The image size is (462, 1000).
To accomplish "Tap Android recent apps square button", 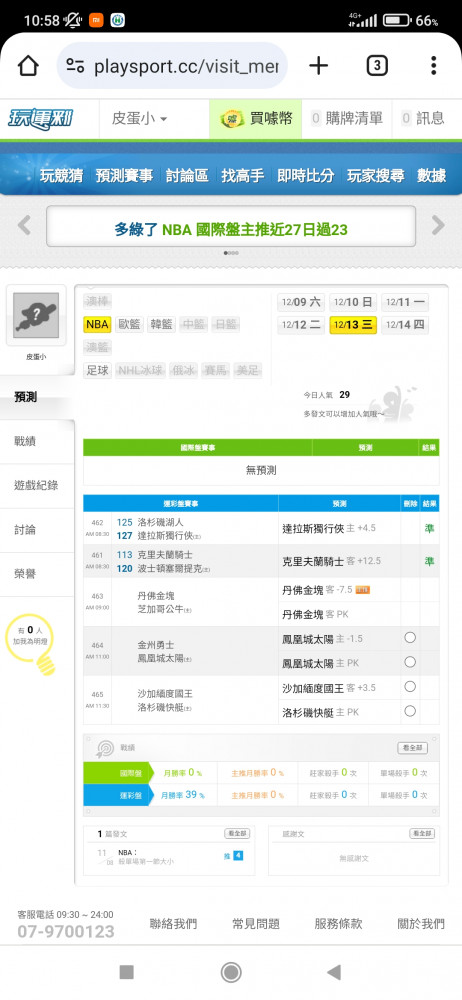I will (x=126, y=972).
